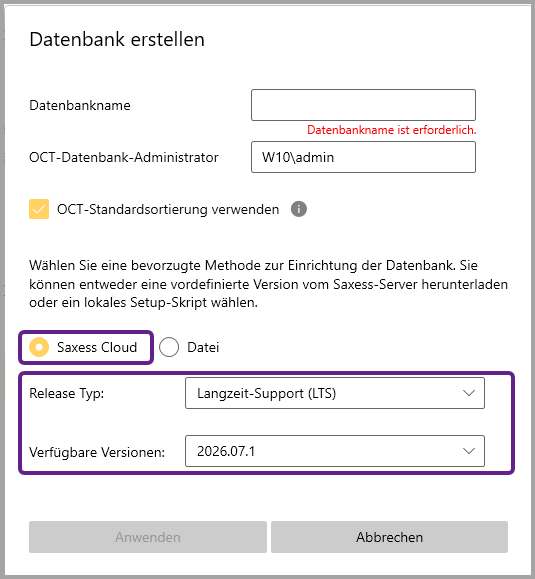
Task: Uncheck the OCT-Standardsortierung verwenden checkbox
Action: point(39,209)
